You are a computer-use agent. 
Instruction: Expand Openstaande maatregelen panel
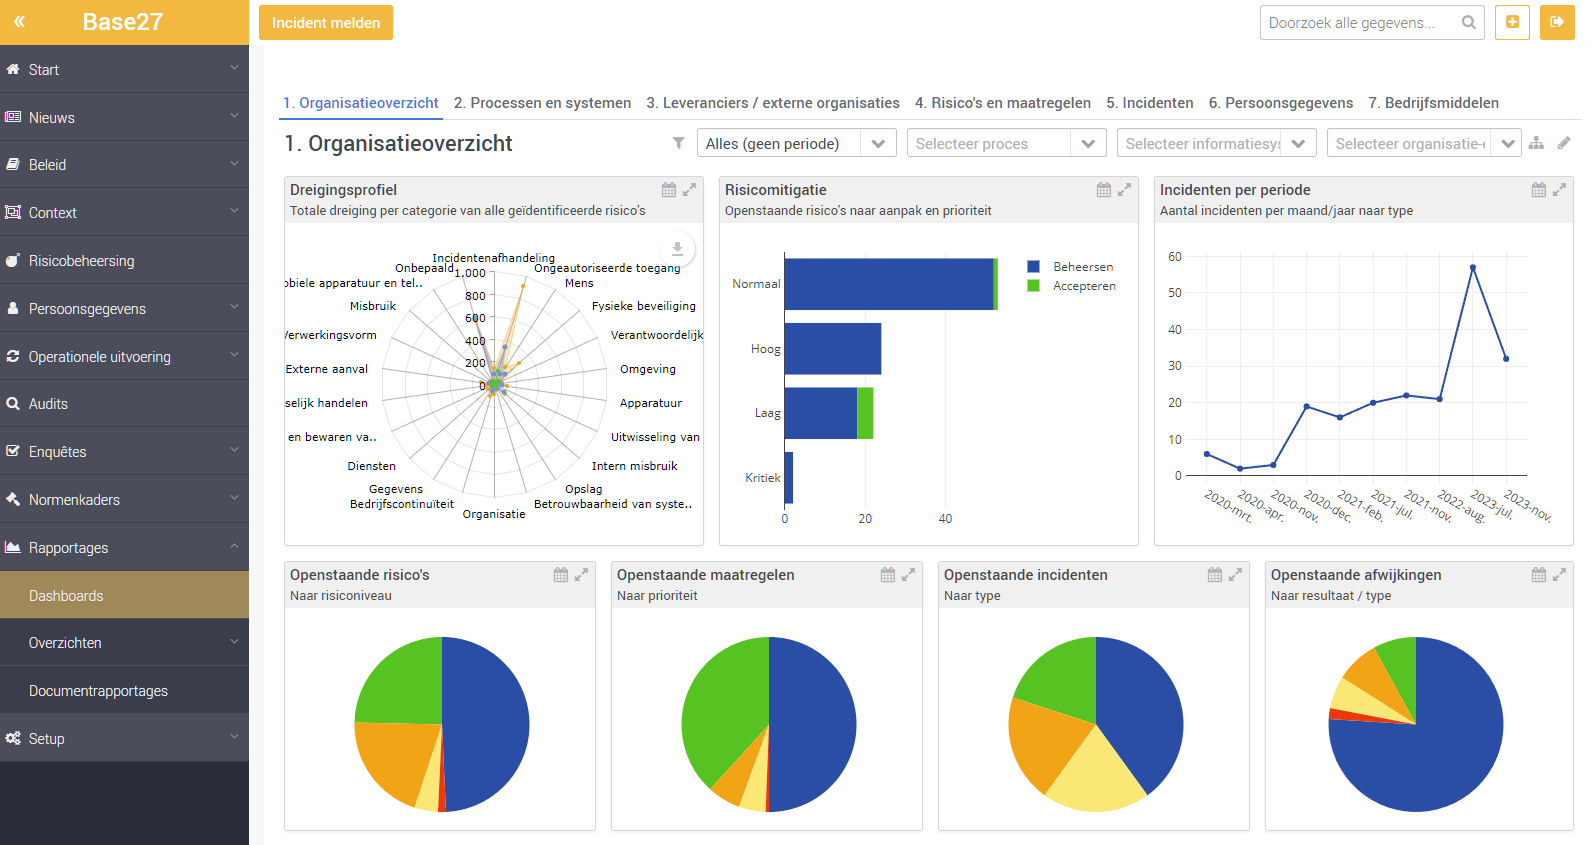point(909,575)
